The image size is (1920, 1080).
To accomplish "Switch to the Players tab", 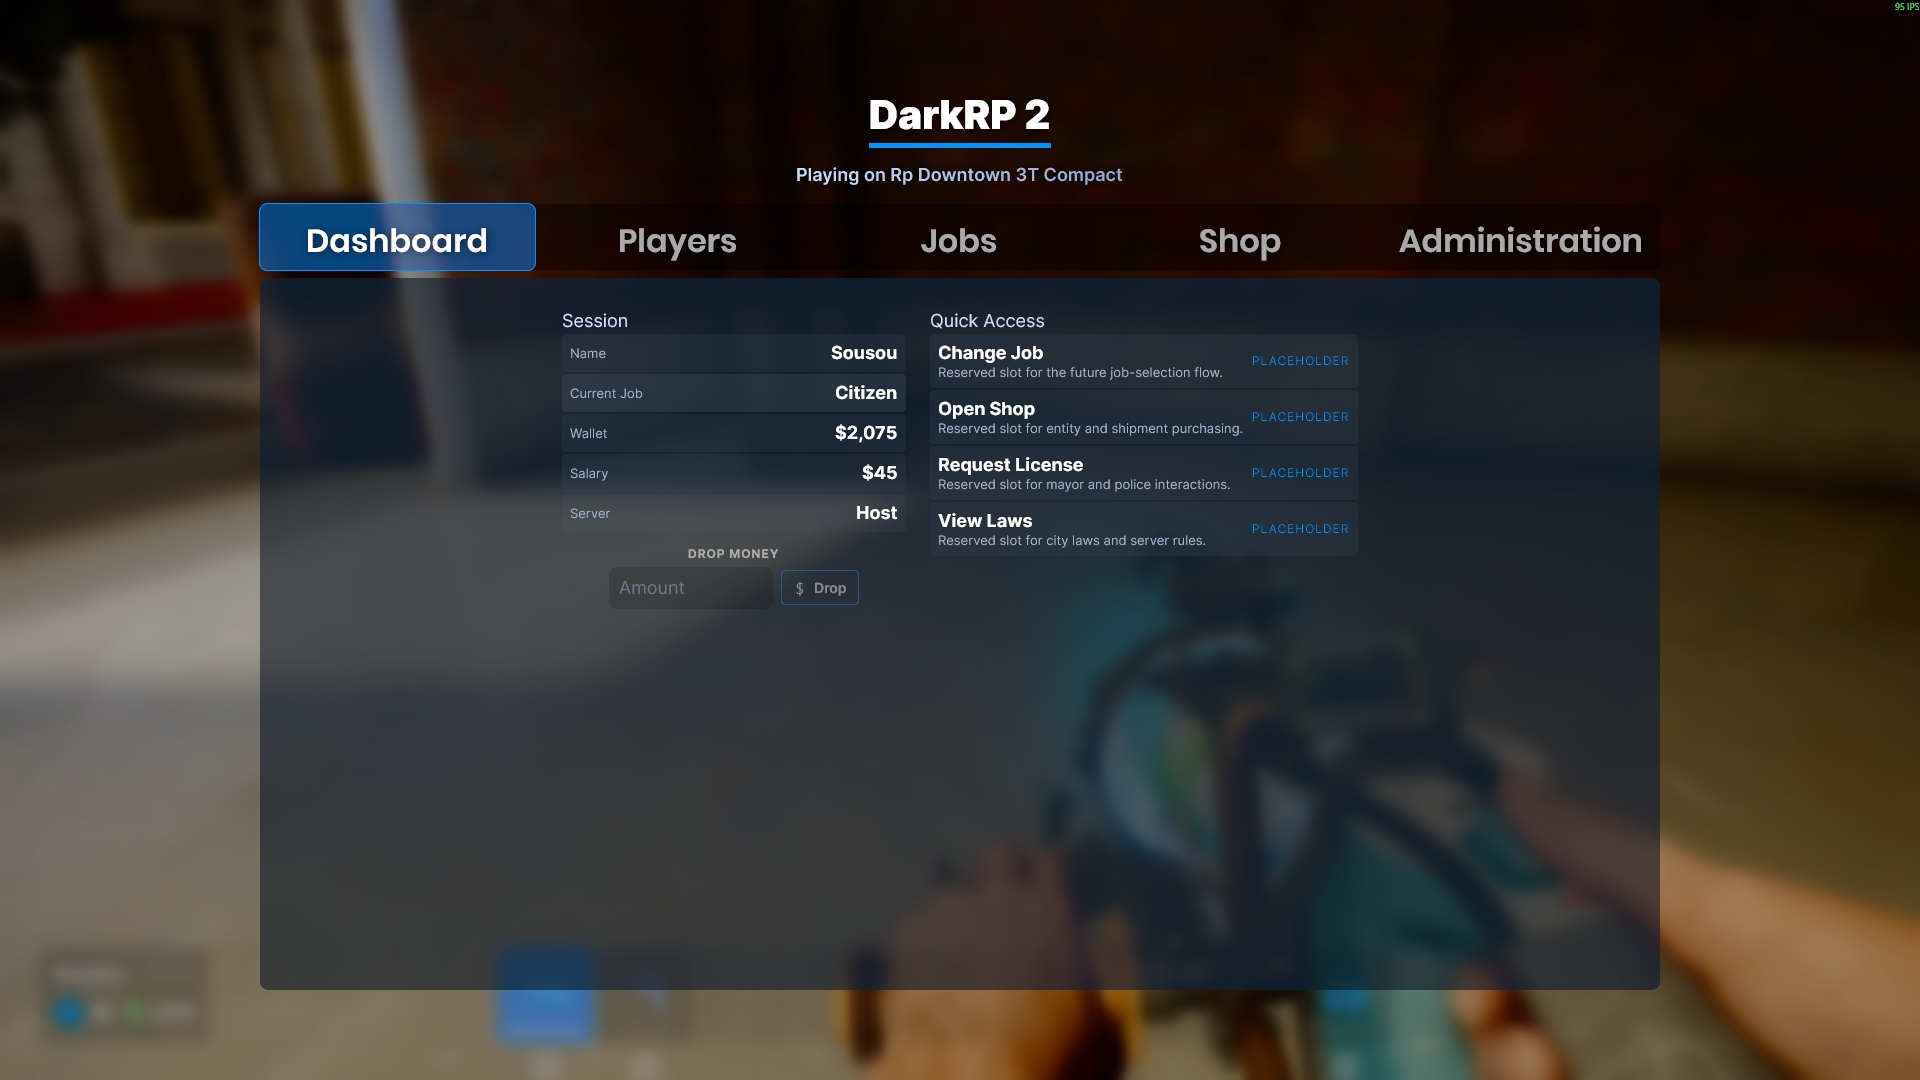I will 677,241.
